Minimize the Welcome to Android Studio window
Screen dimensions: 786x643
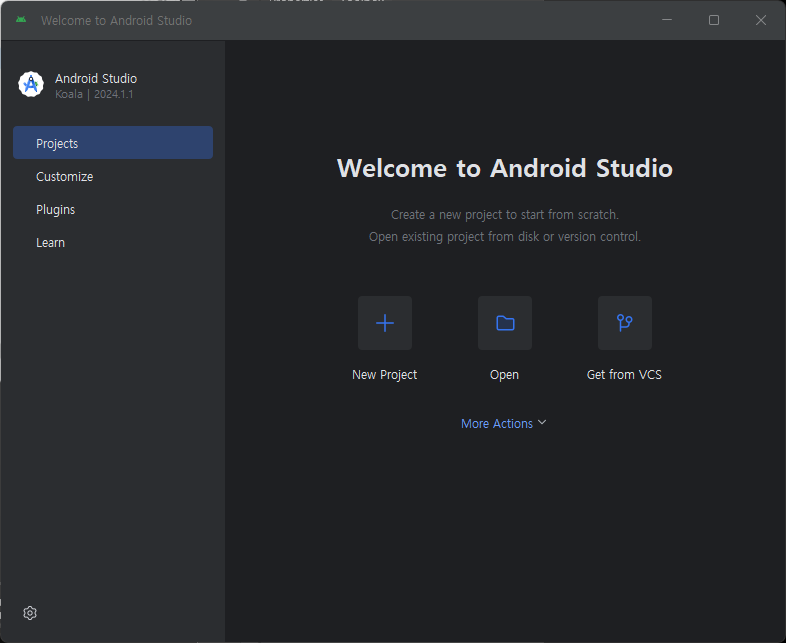[x=667, y=20]
